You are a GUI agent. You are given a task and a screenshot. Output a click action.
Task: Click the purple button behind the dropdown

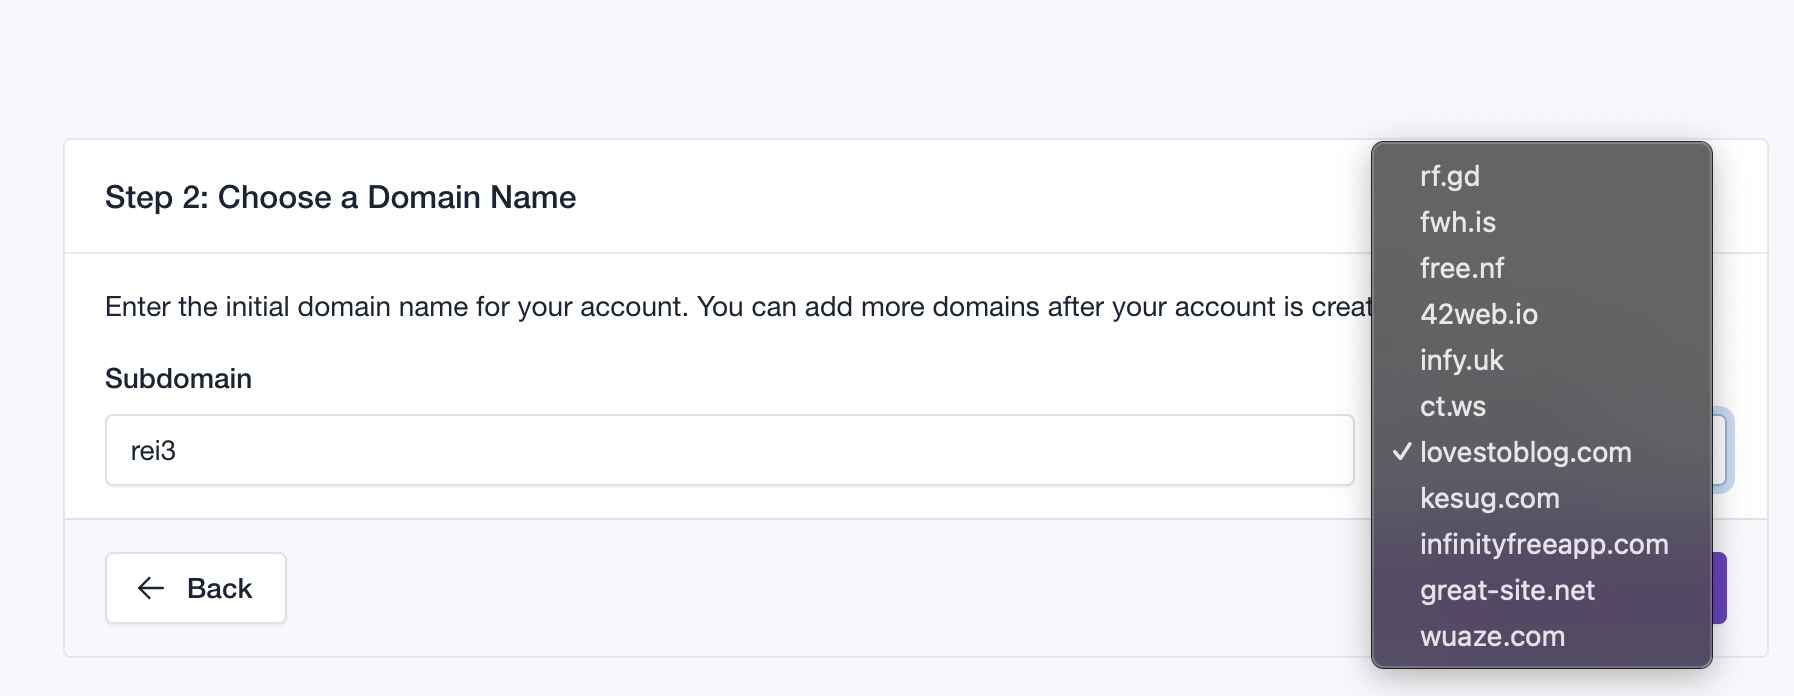click(1720, 588)
